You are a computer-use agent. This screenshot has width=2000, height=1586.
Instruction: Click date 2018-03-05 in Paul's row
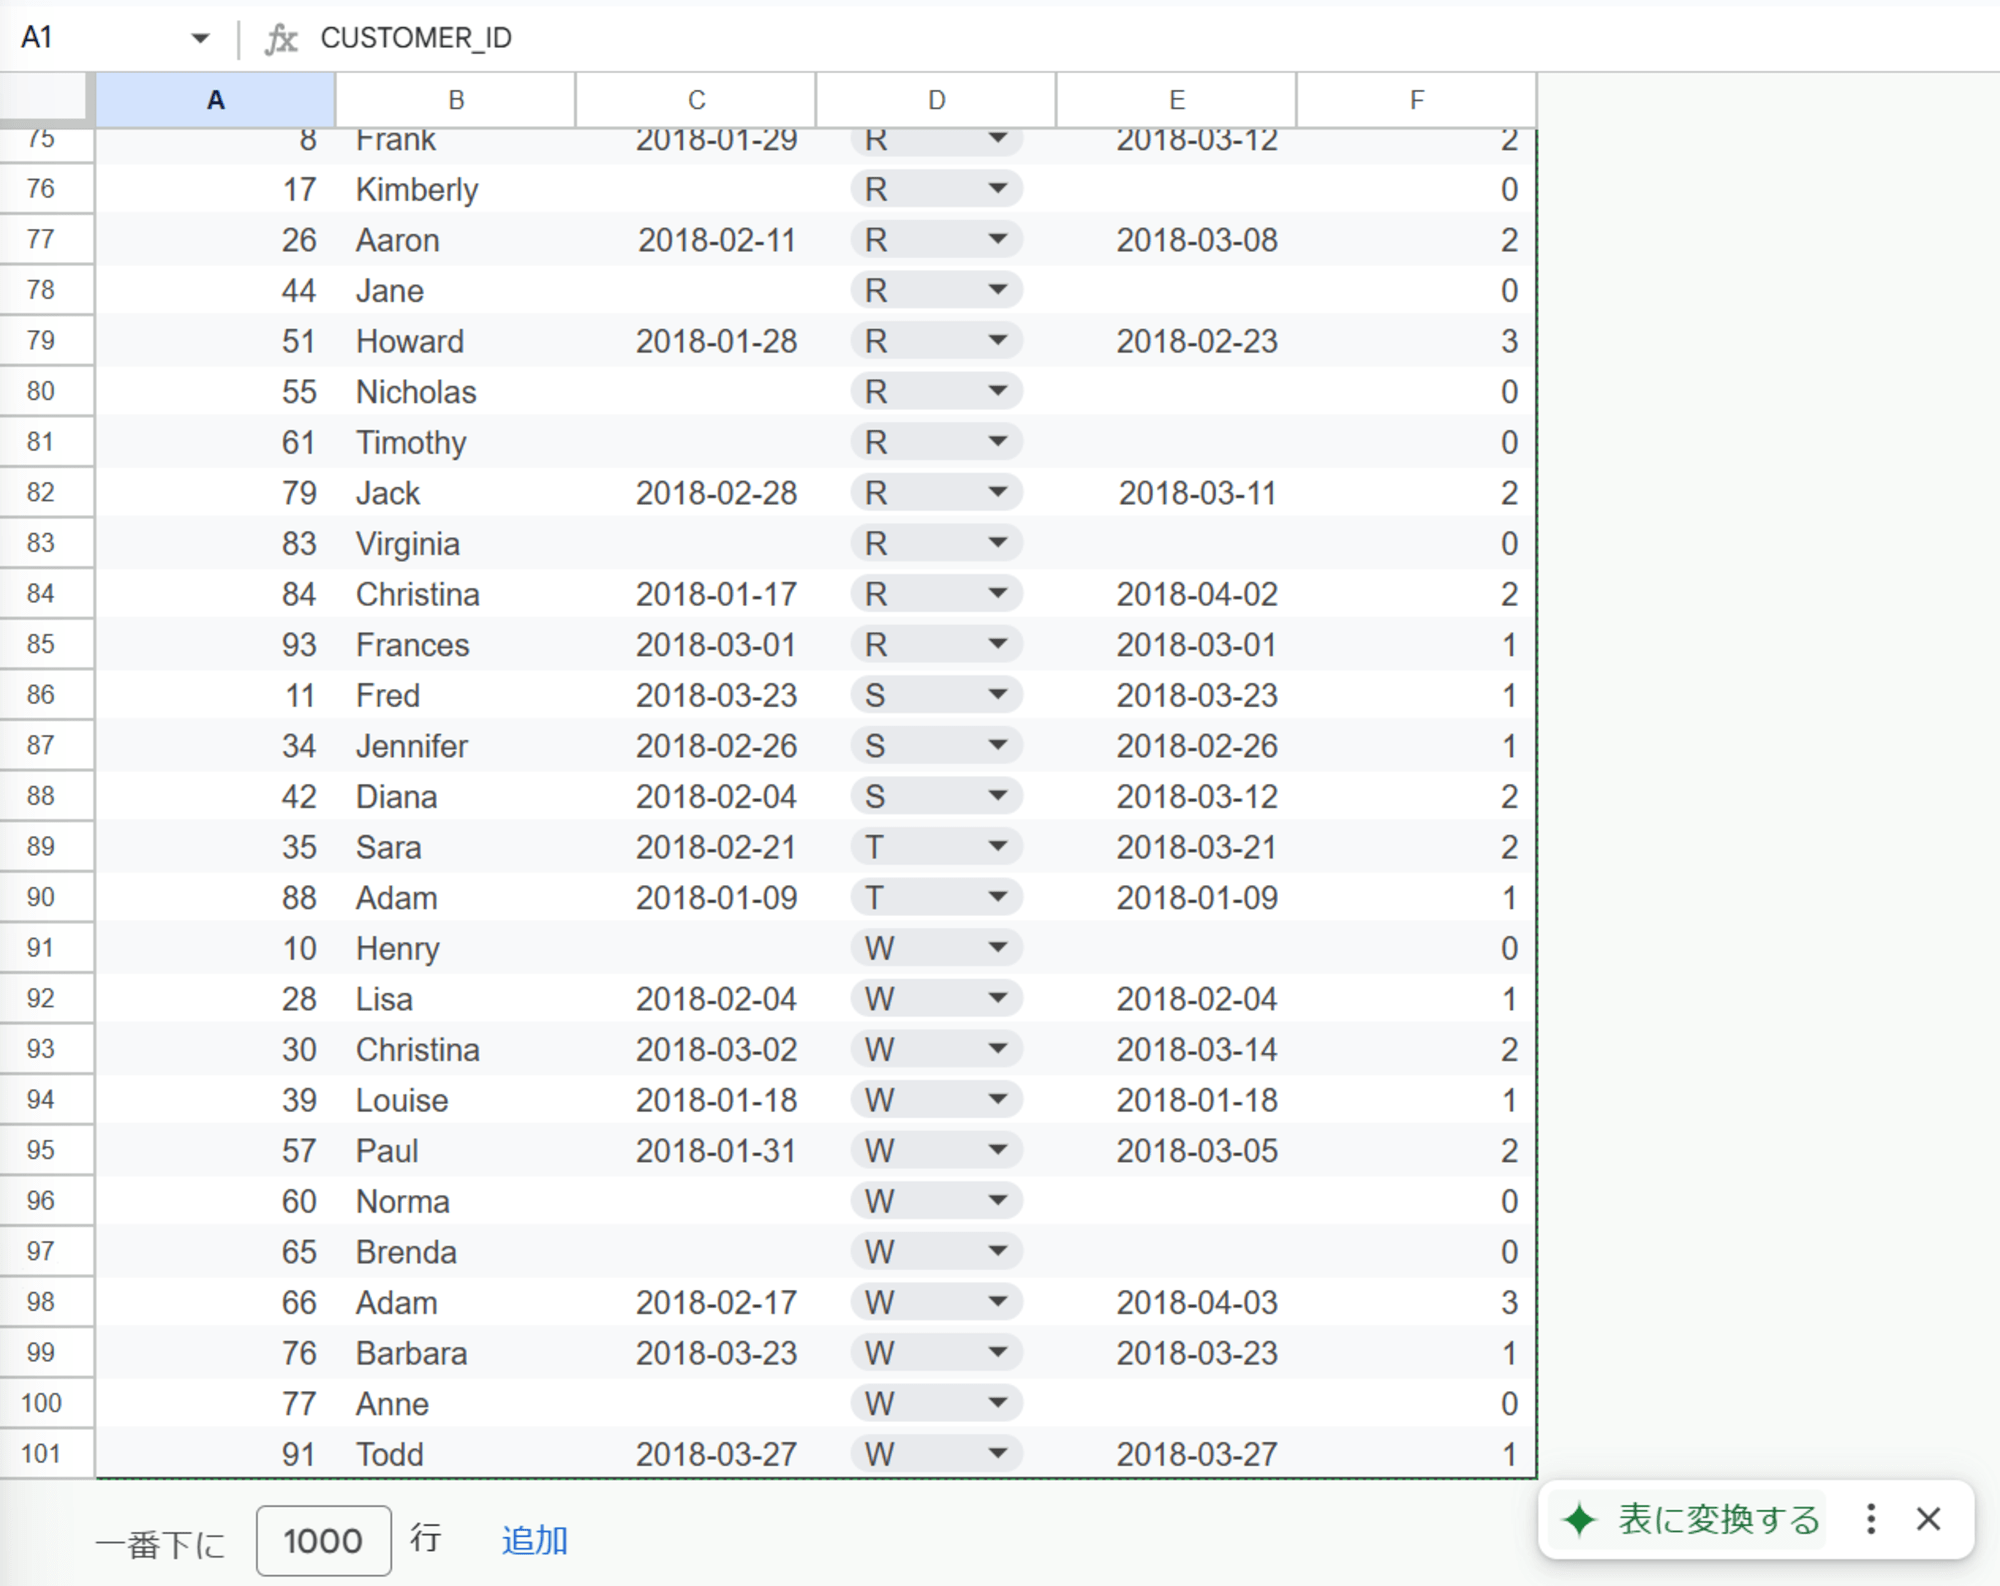pos(1197,1150)
